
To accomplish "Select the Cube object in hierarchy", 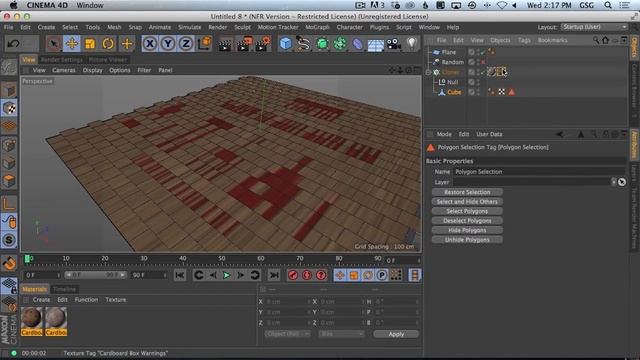I will coord(454,92).
